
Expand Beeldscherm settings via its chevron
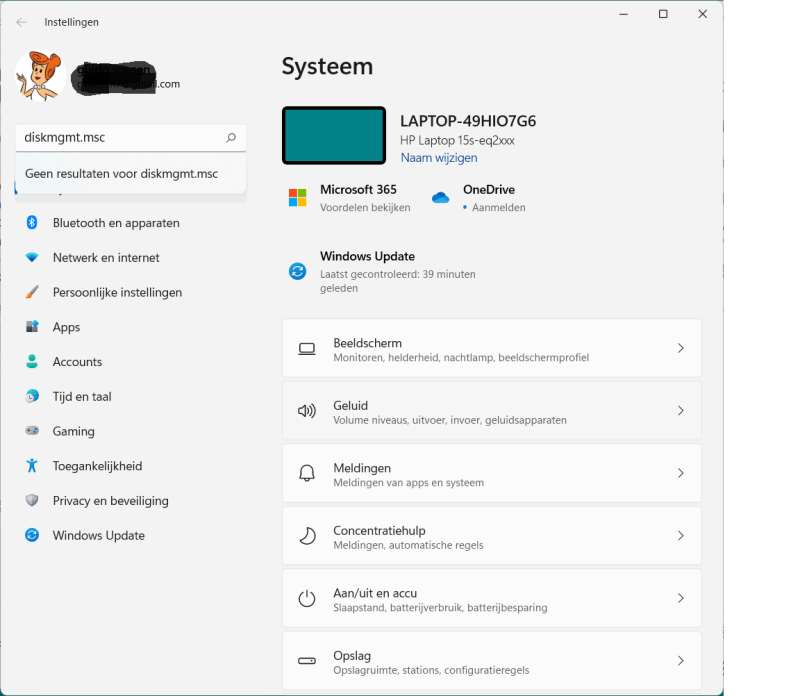click(680, 349)
